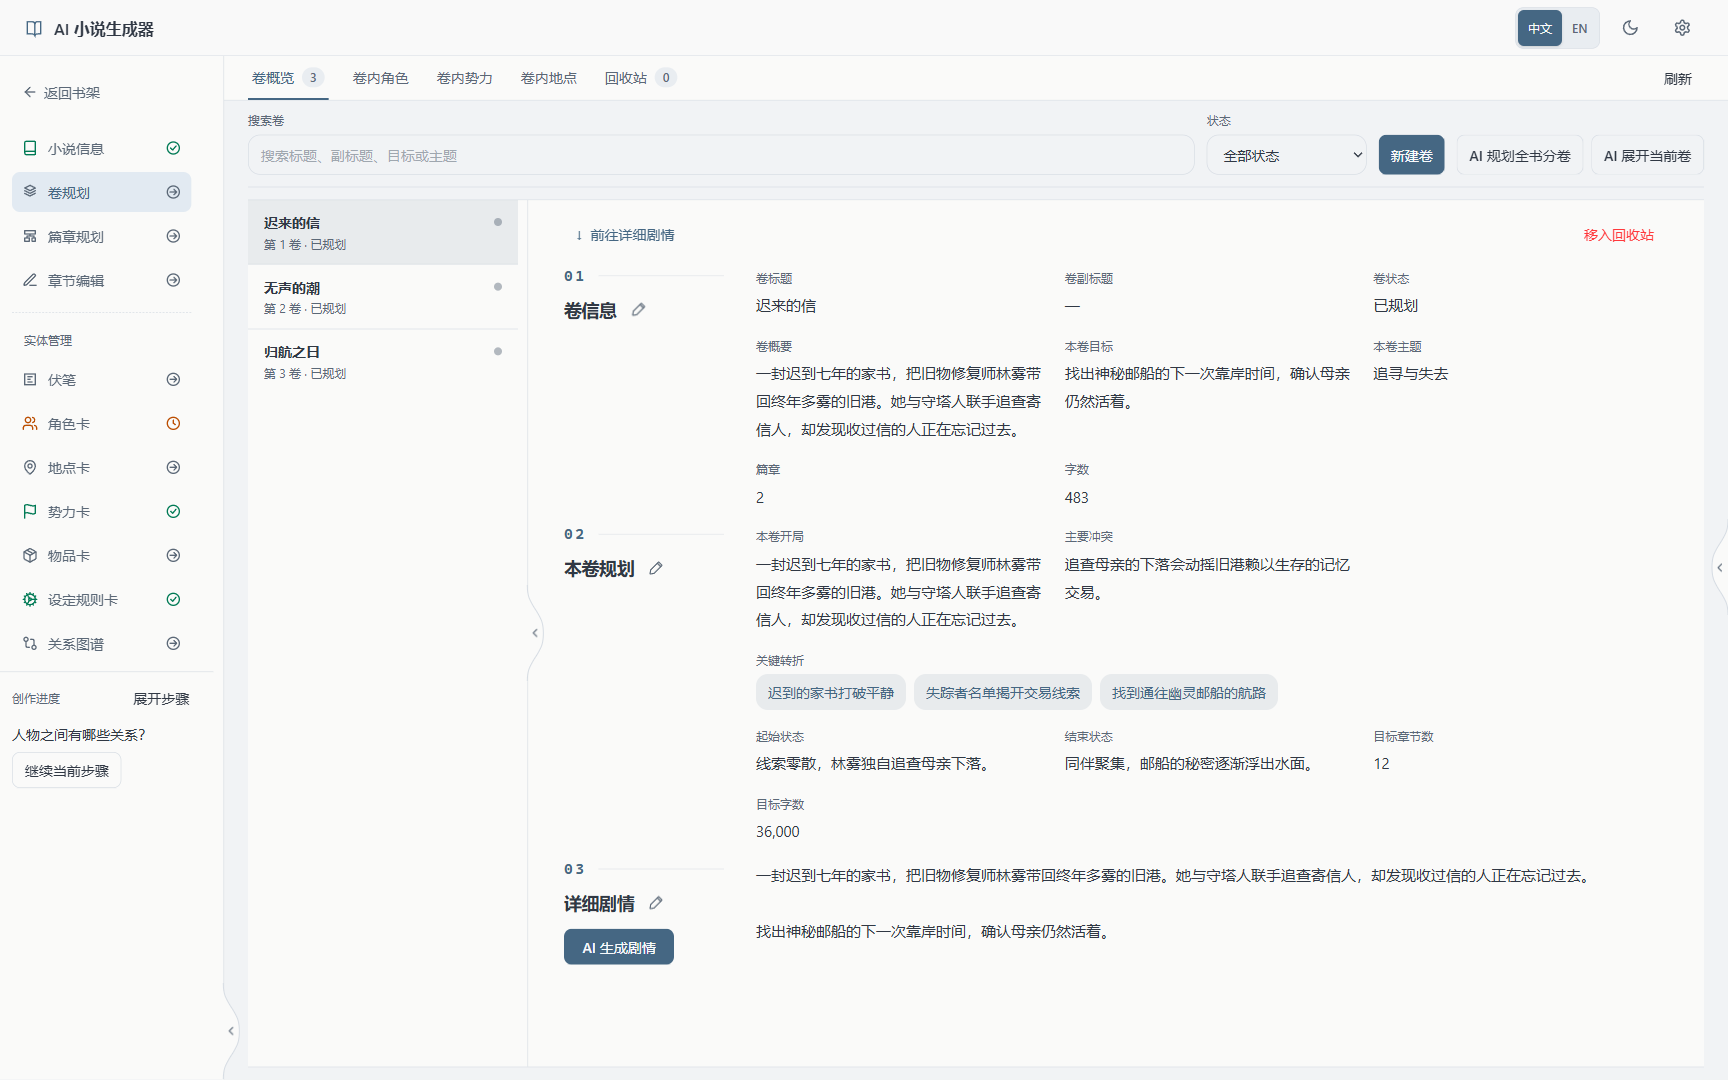Focus the 搜索卷 search input
The image size is (1728, 1080).
point(721,155)
